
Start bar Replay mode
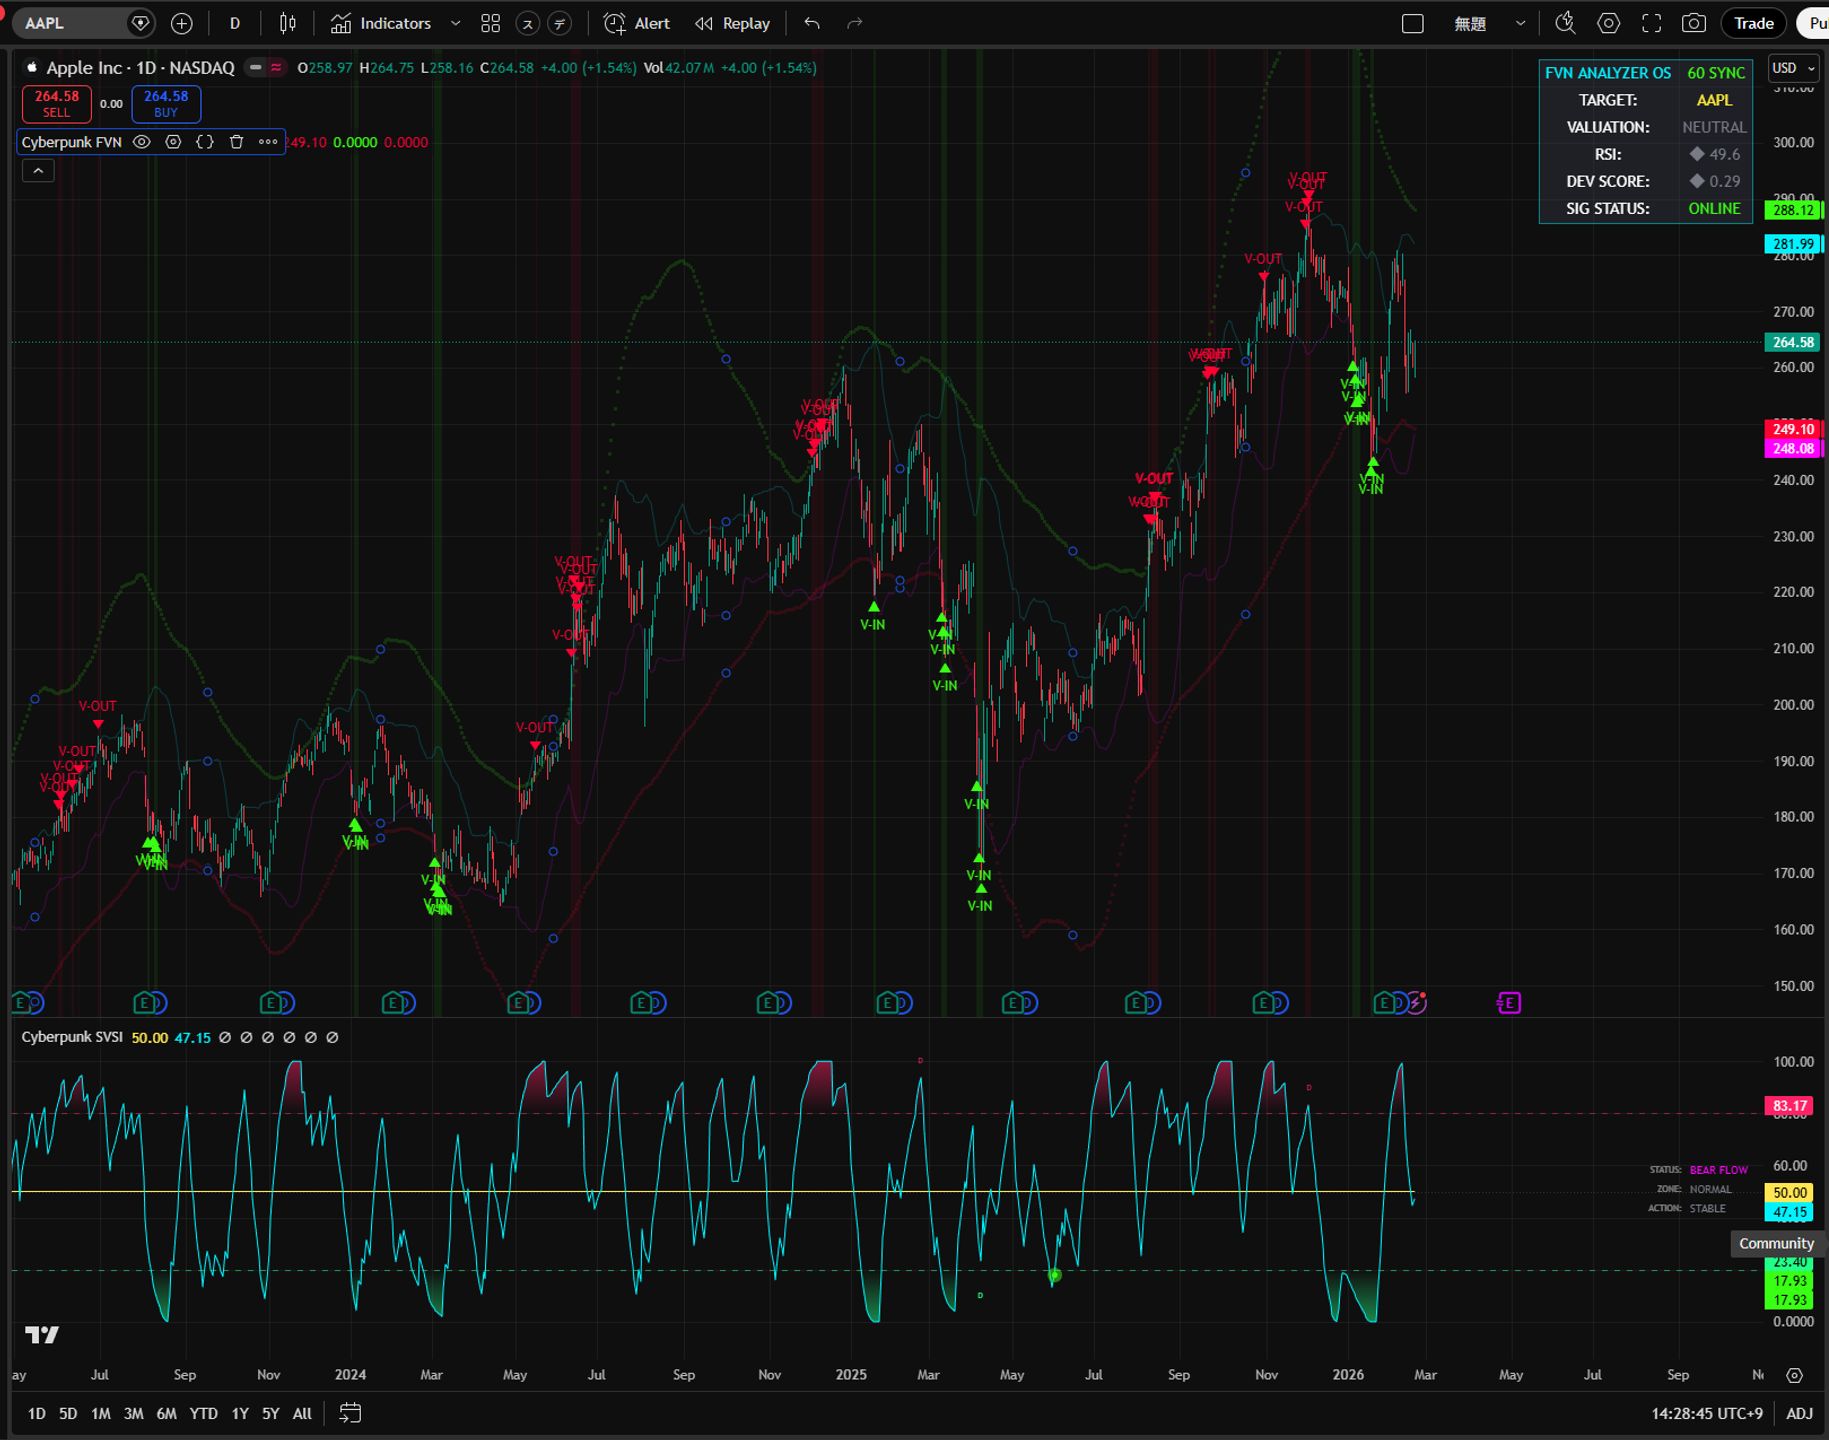pos(733,23)
